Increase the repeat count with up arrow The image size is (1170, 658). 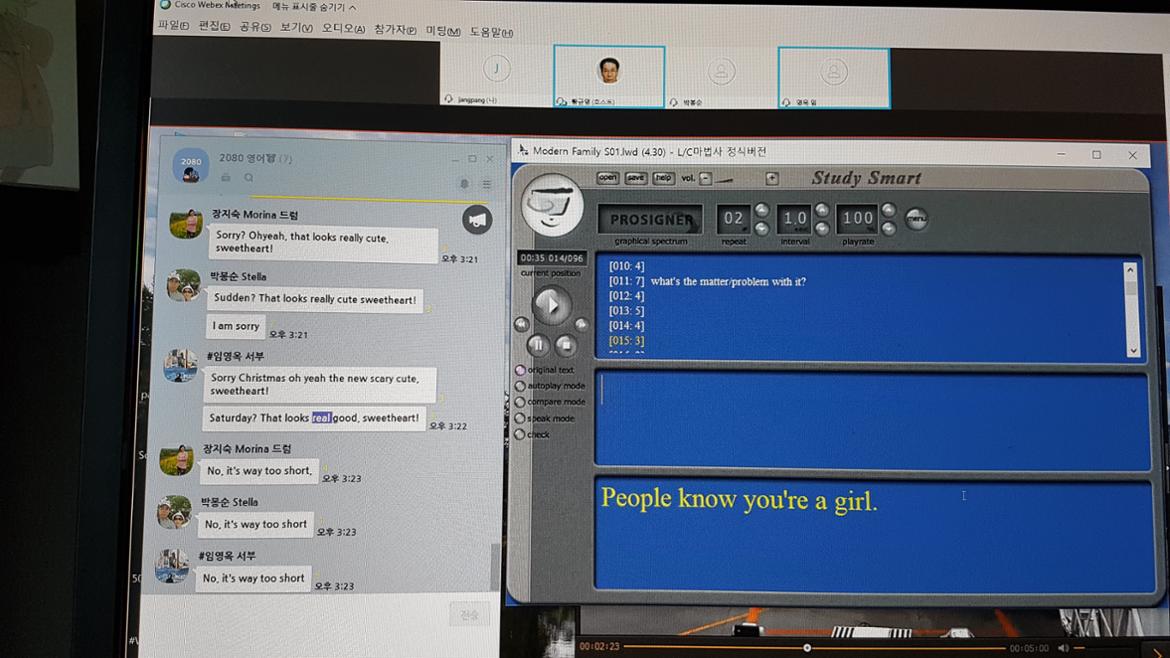pyautogui.click(x=762, y=210)
